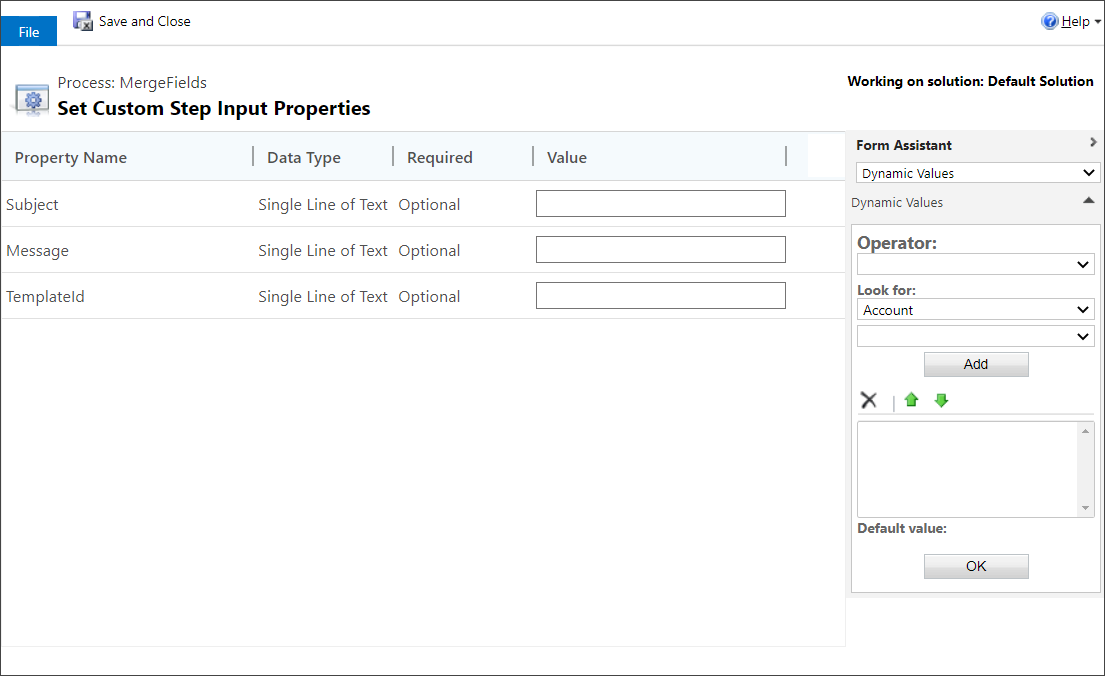
Task: Open the Operator dropdown
Action: pos(975,263)
